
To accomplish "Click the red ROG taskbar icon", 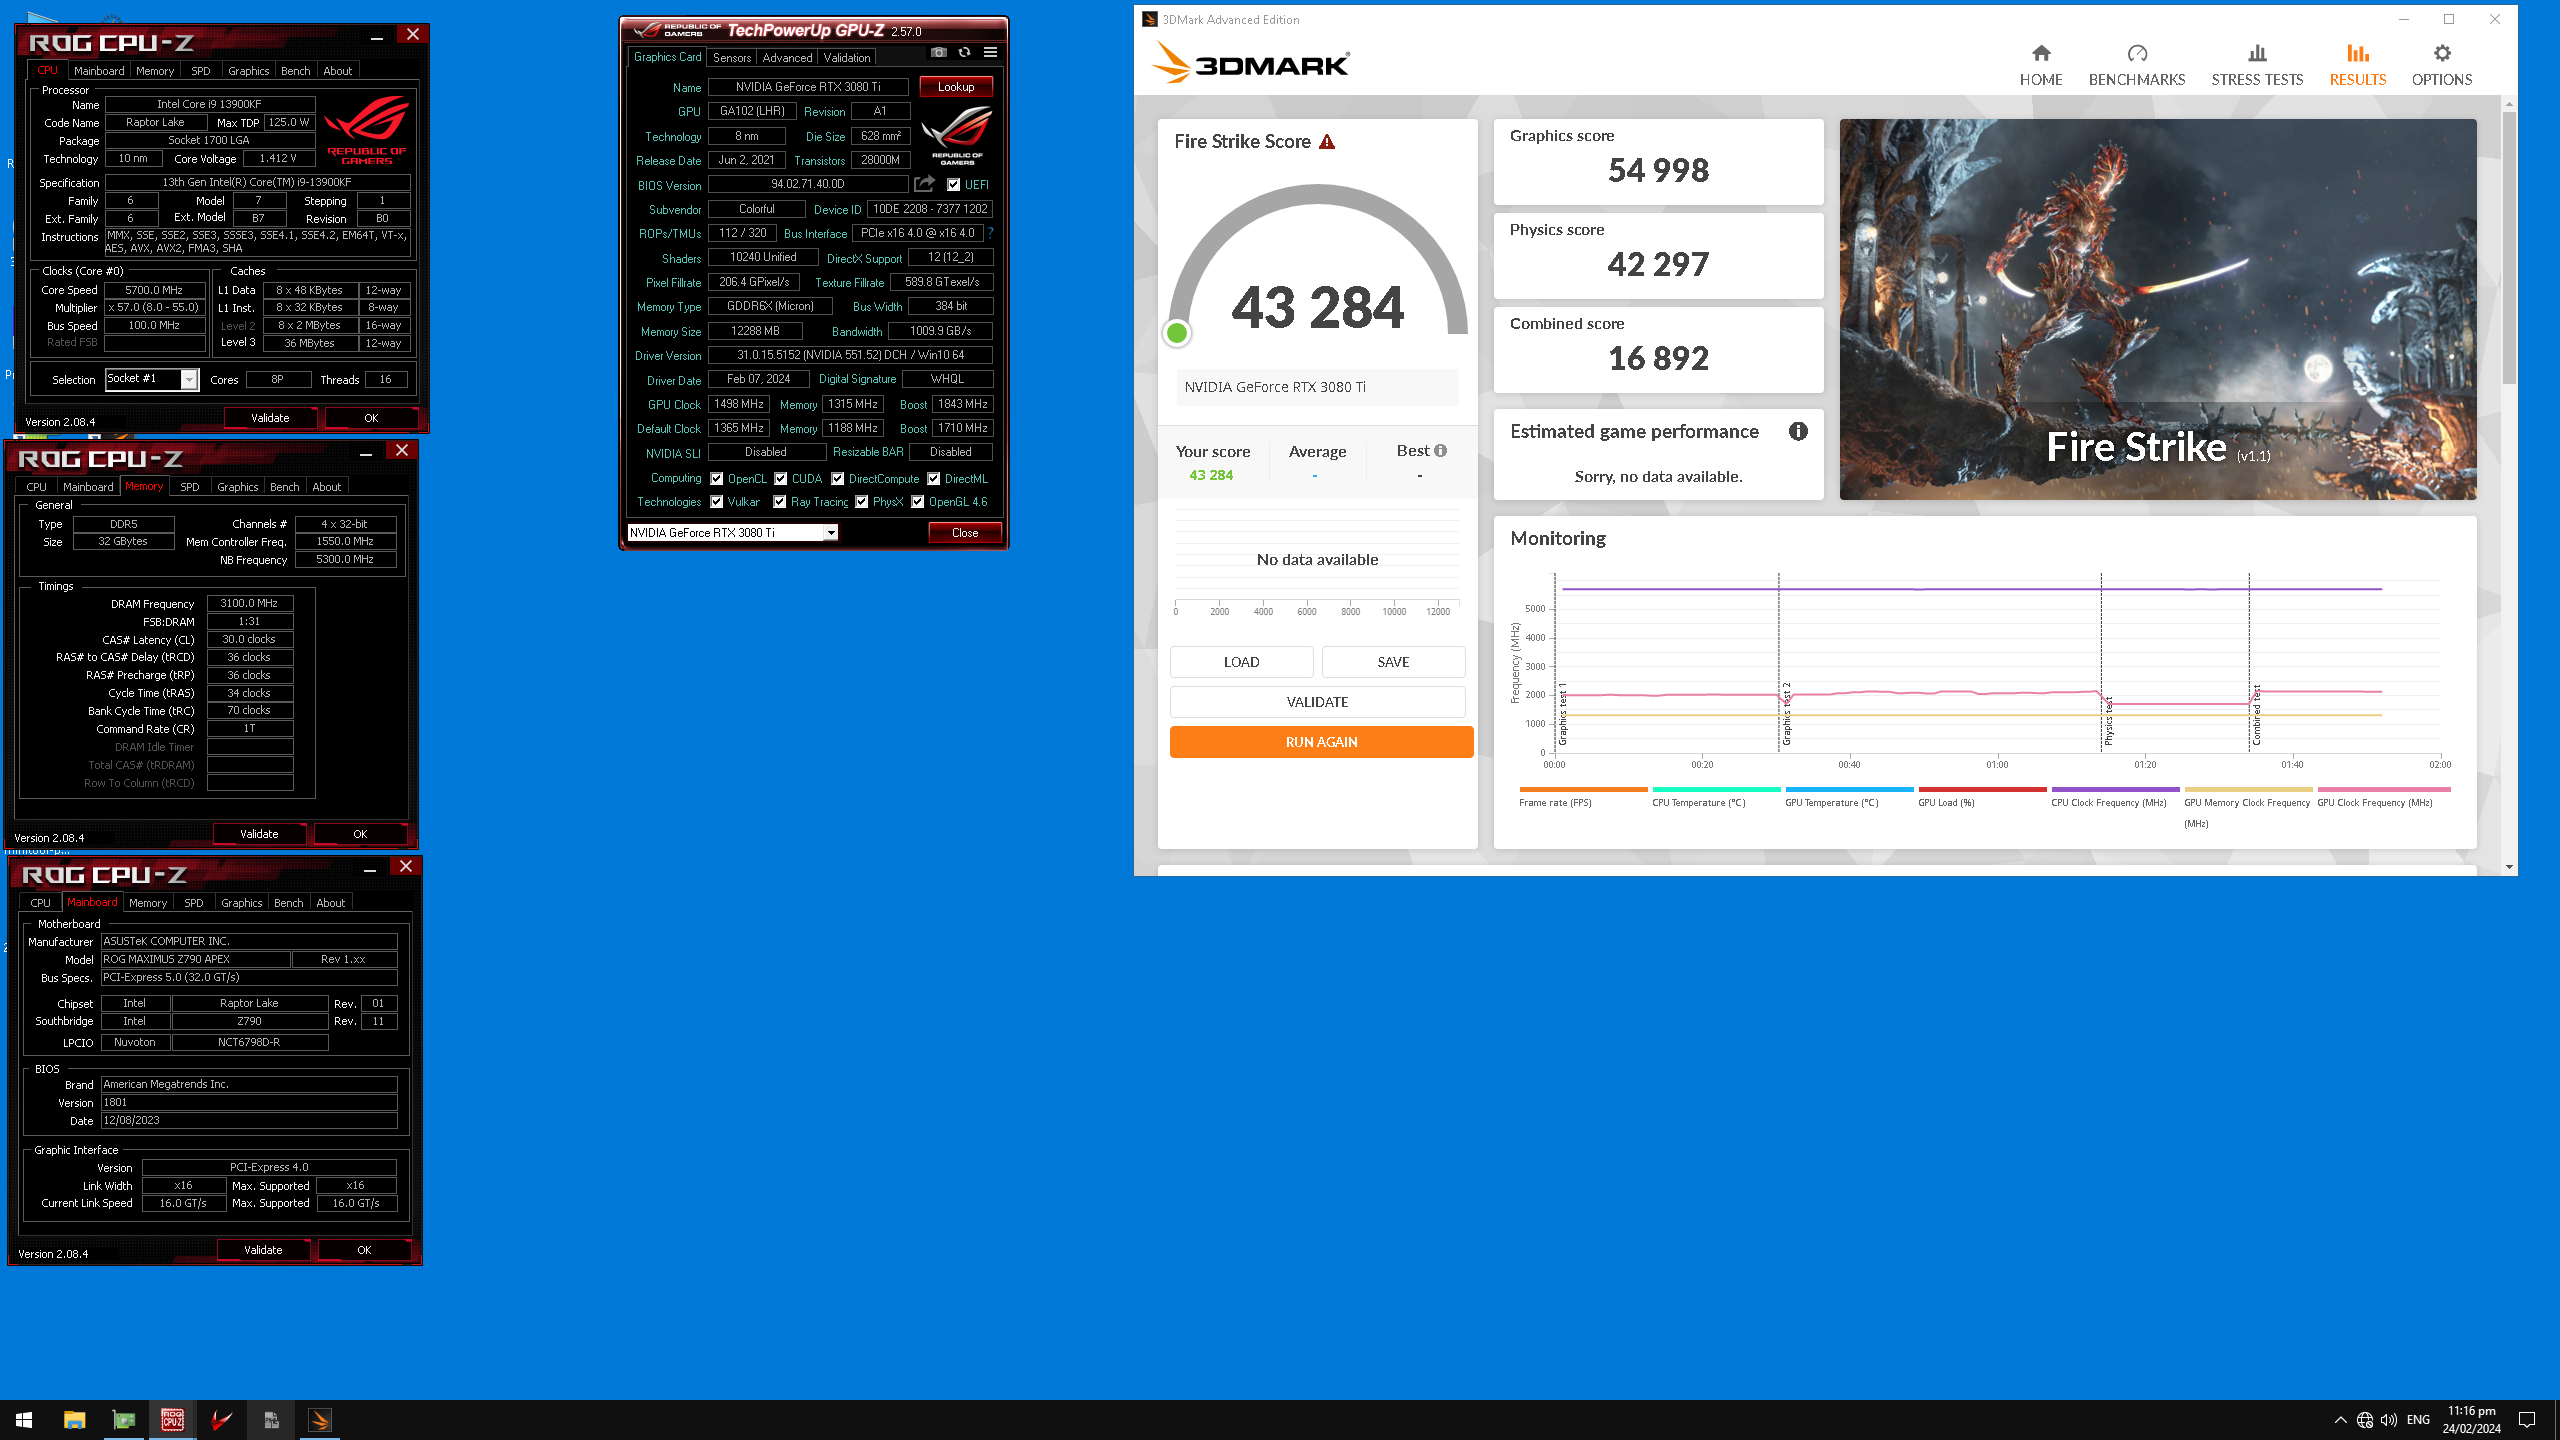I will click(x=222, y=1420).
